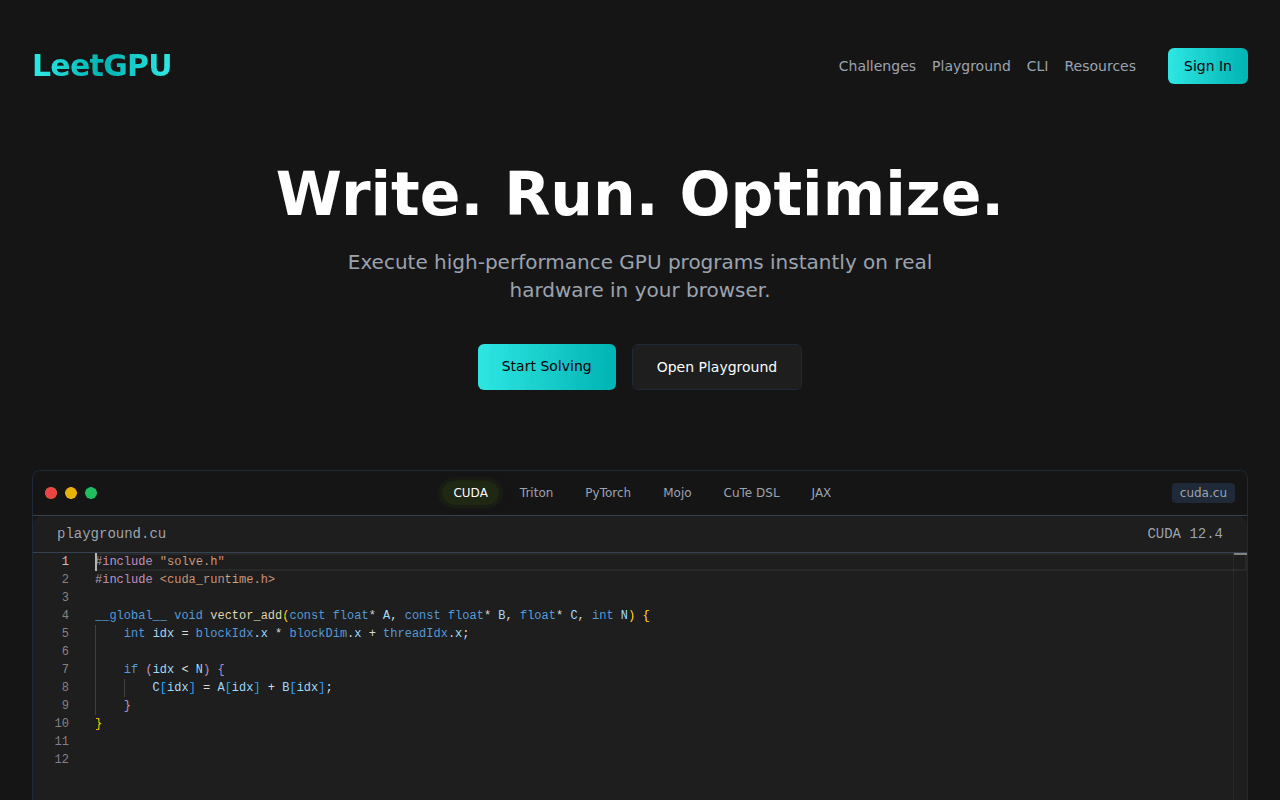1280x800 pixels.
Task: Switch to the JAX tab
Action: (x=821, y=493)
